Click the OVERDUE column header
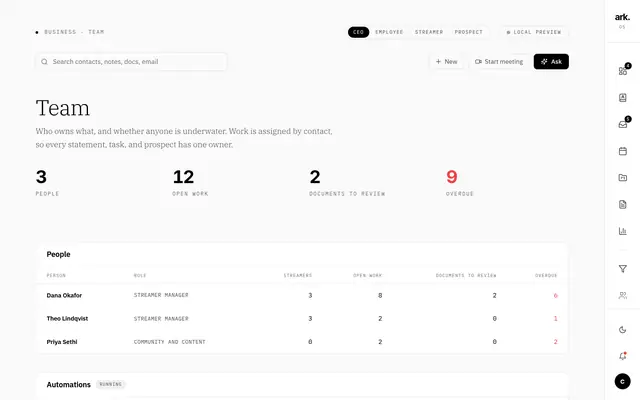The image size is (640, 400). tap(546, 276)
